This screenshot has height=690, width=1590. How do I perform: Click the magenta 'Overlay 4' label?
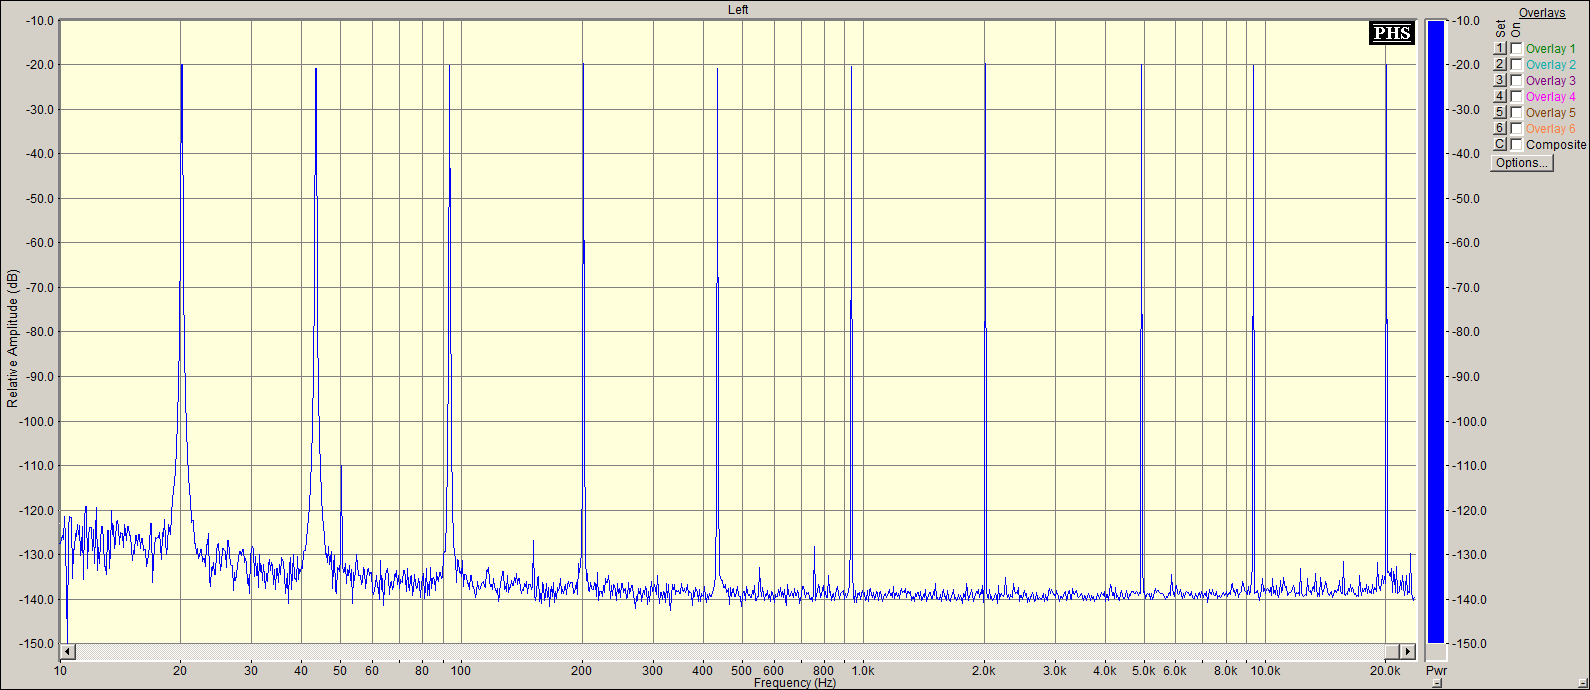(1550, 97)
